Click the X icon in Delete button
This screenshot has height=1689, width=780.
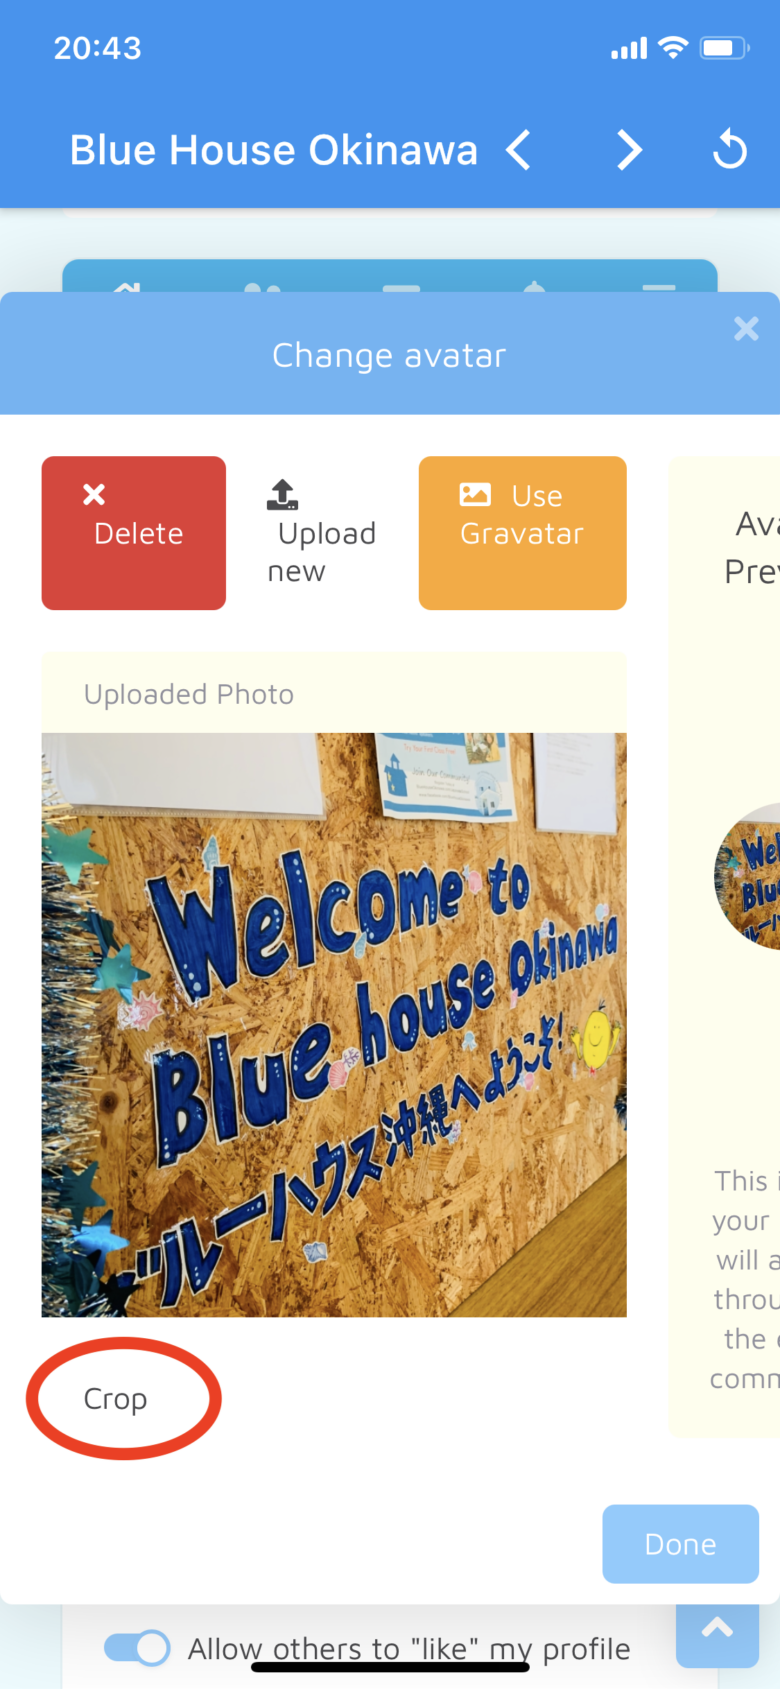[x=94, y=494]
